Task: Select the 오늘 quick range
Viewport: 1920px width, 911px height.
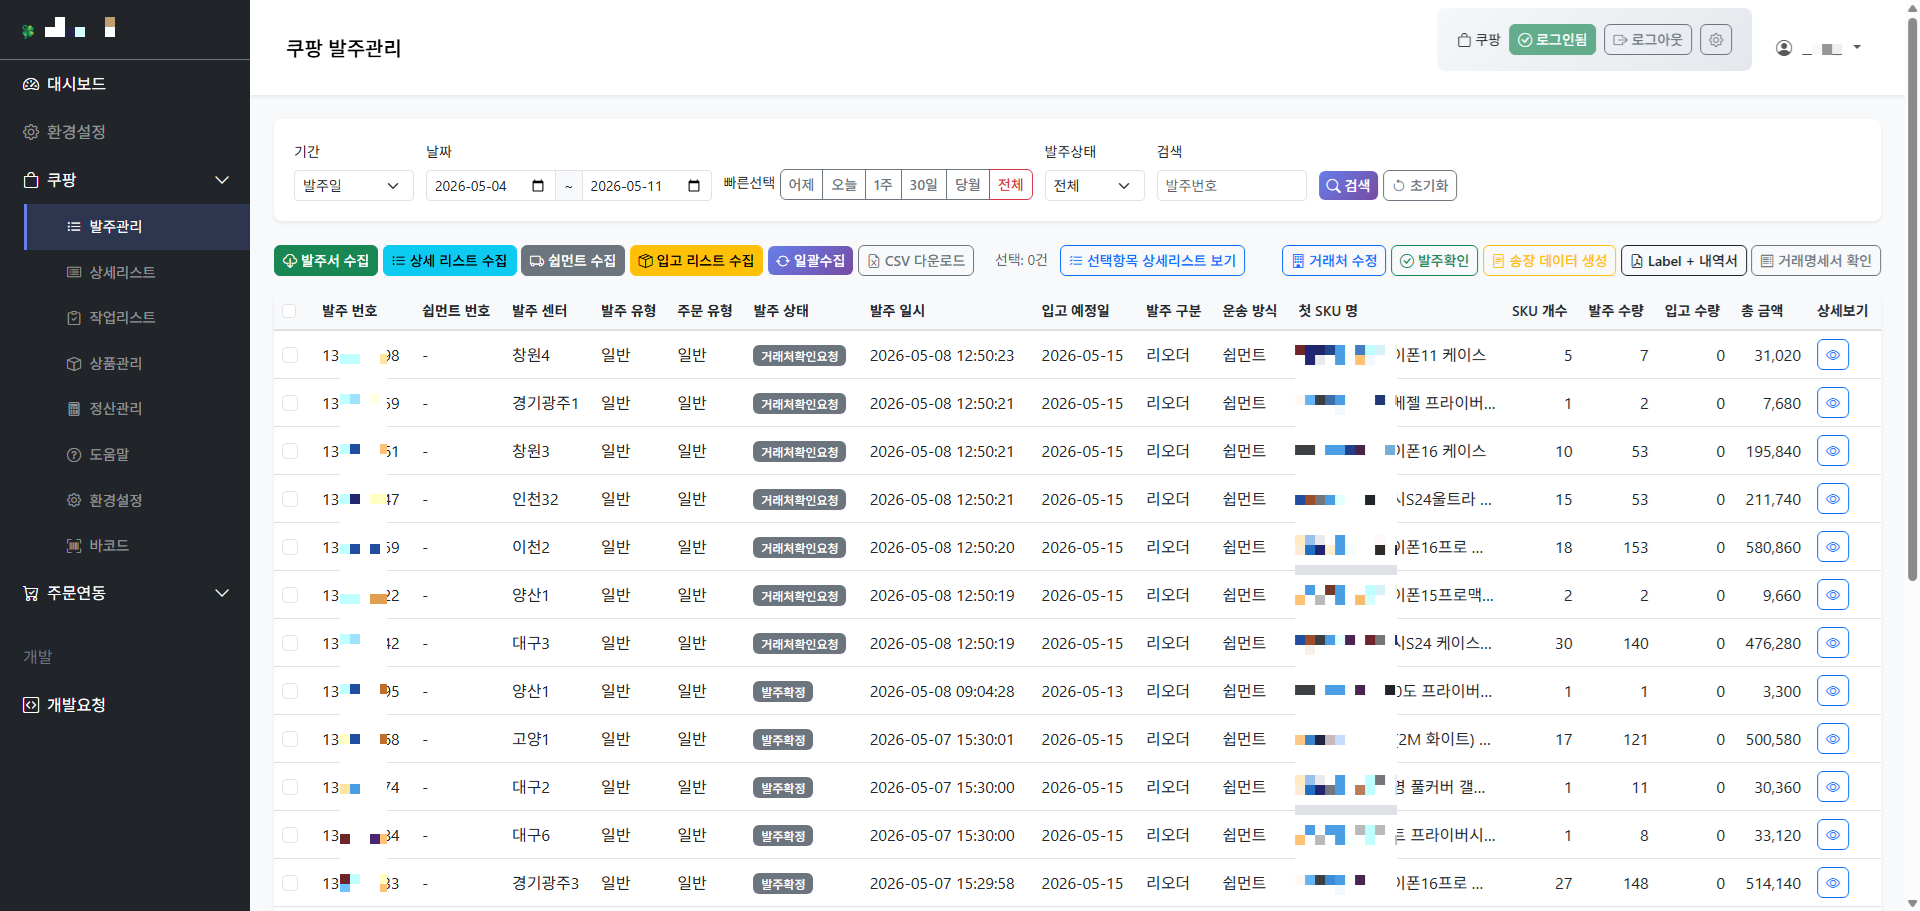Action: click(x=844, y=185)
